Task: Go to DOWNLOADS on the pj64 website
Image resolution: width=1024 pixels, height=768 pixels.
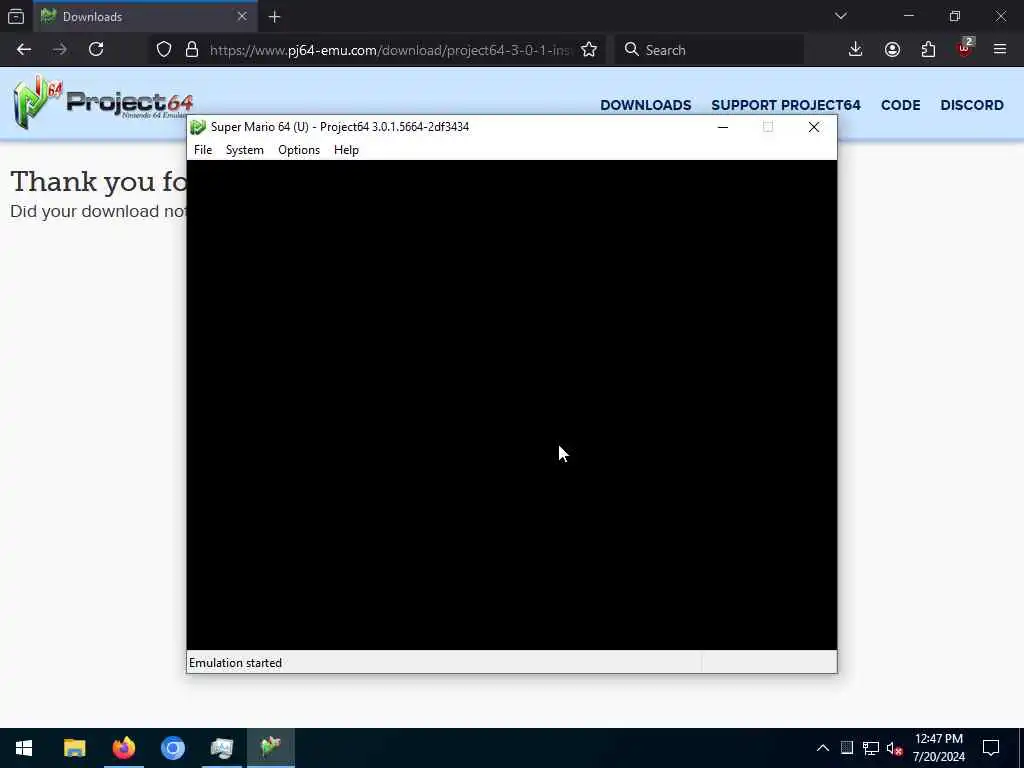Action: tap(645, 105)
